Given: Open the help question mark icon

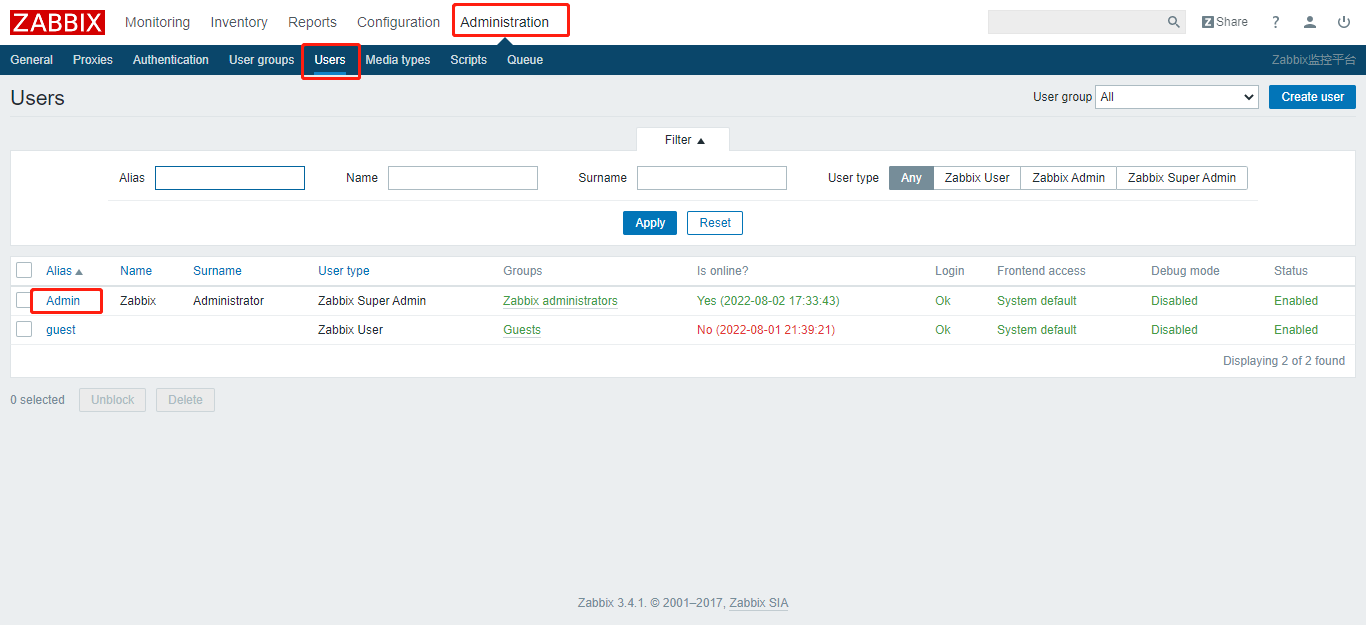Looking at the screenshot, I should coord(1276,22).
